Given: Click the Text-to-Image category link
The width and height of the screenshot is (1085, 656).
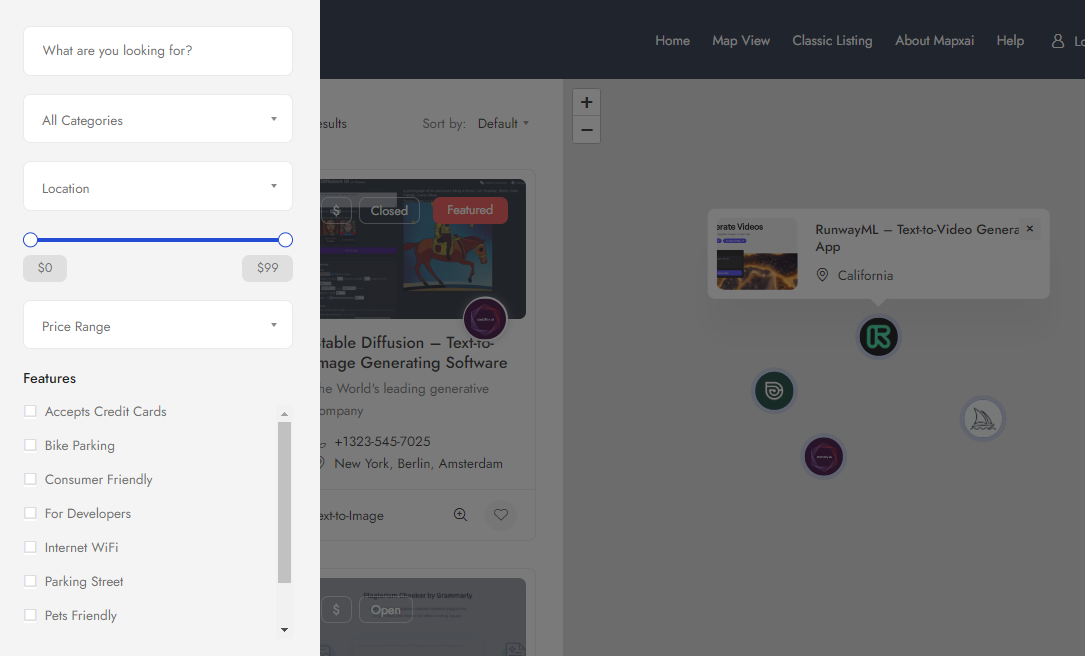Looking at the screenshot, I should coord(352,516).
